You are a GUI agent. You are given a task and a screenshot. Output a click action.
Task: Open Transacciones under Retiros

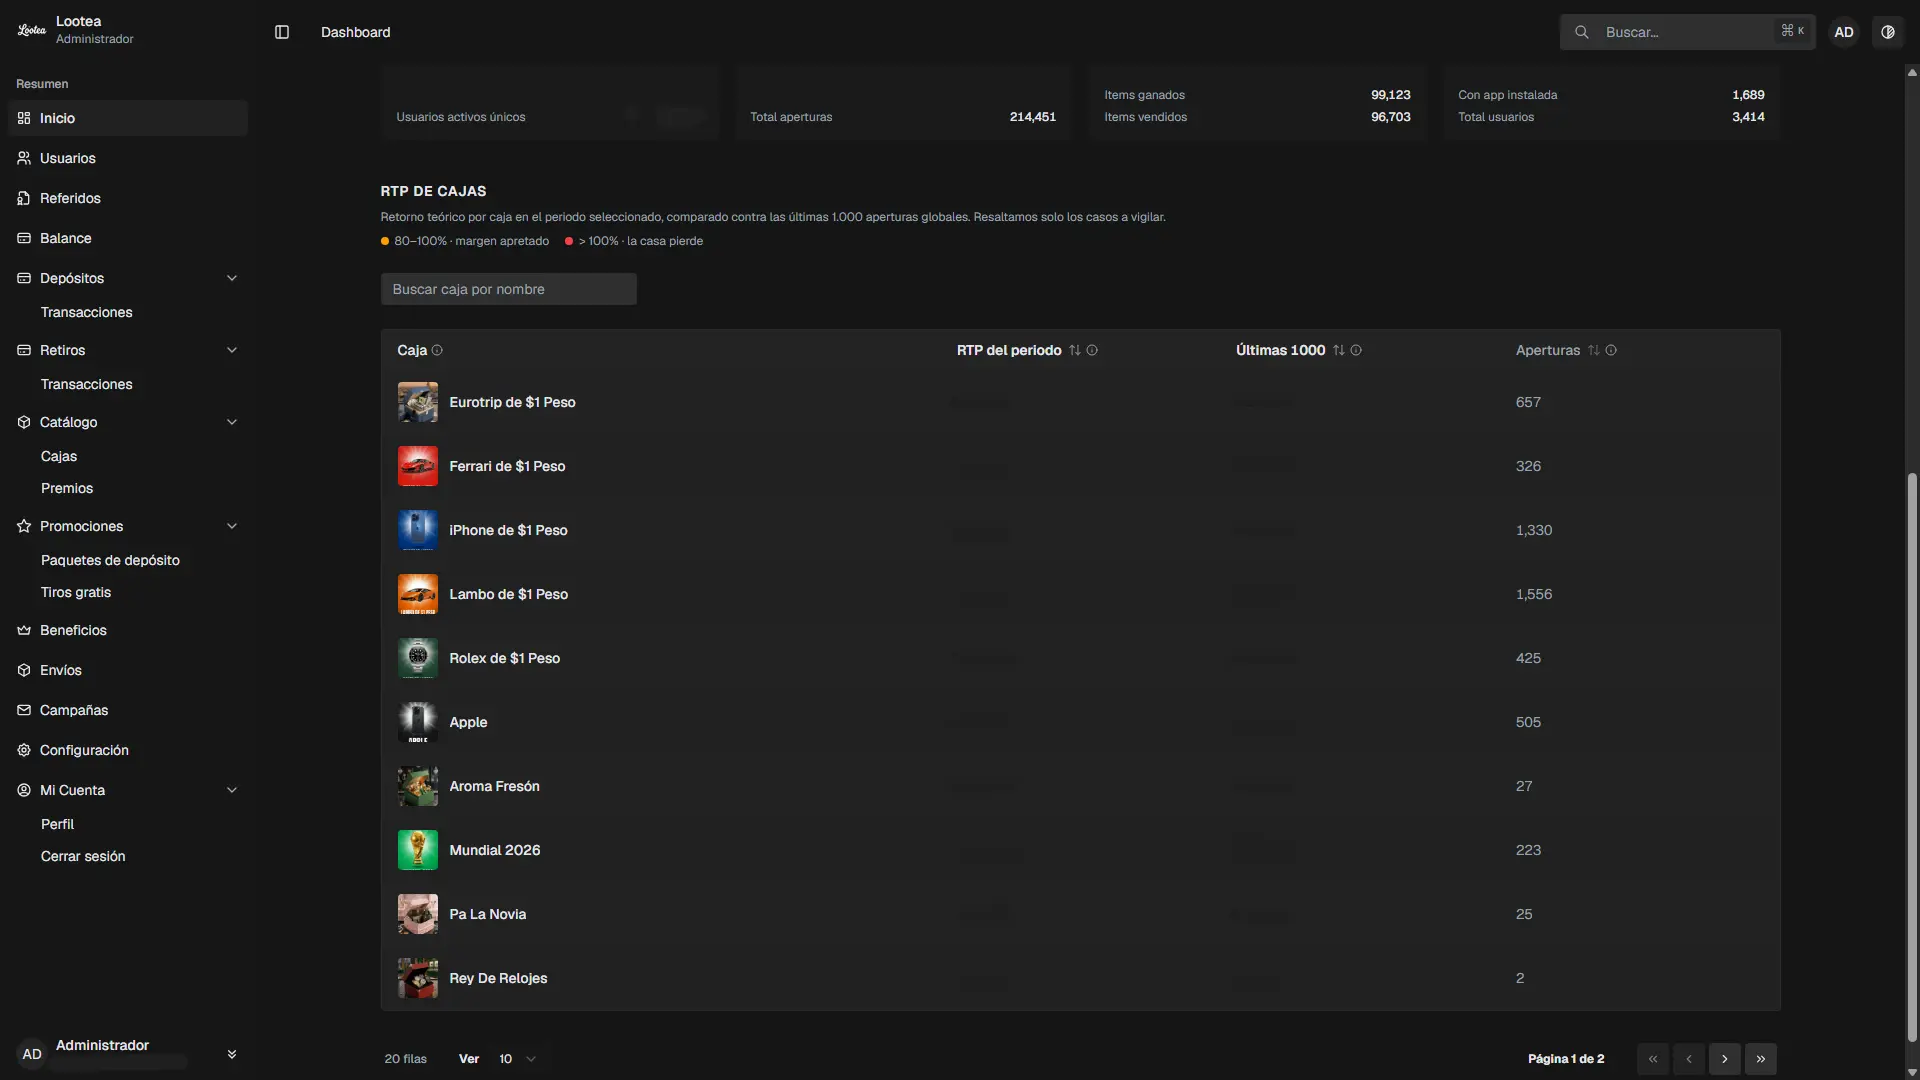87,384
